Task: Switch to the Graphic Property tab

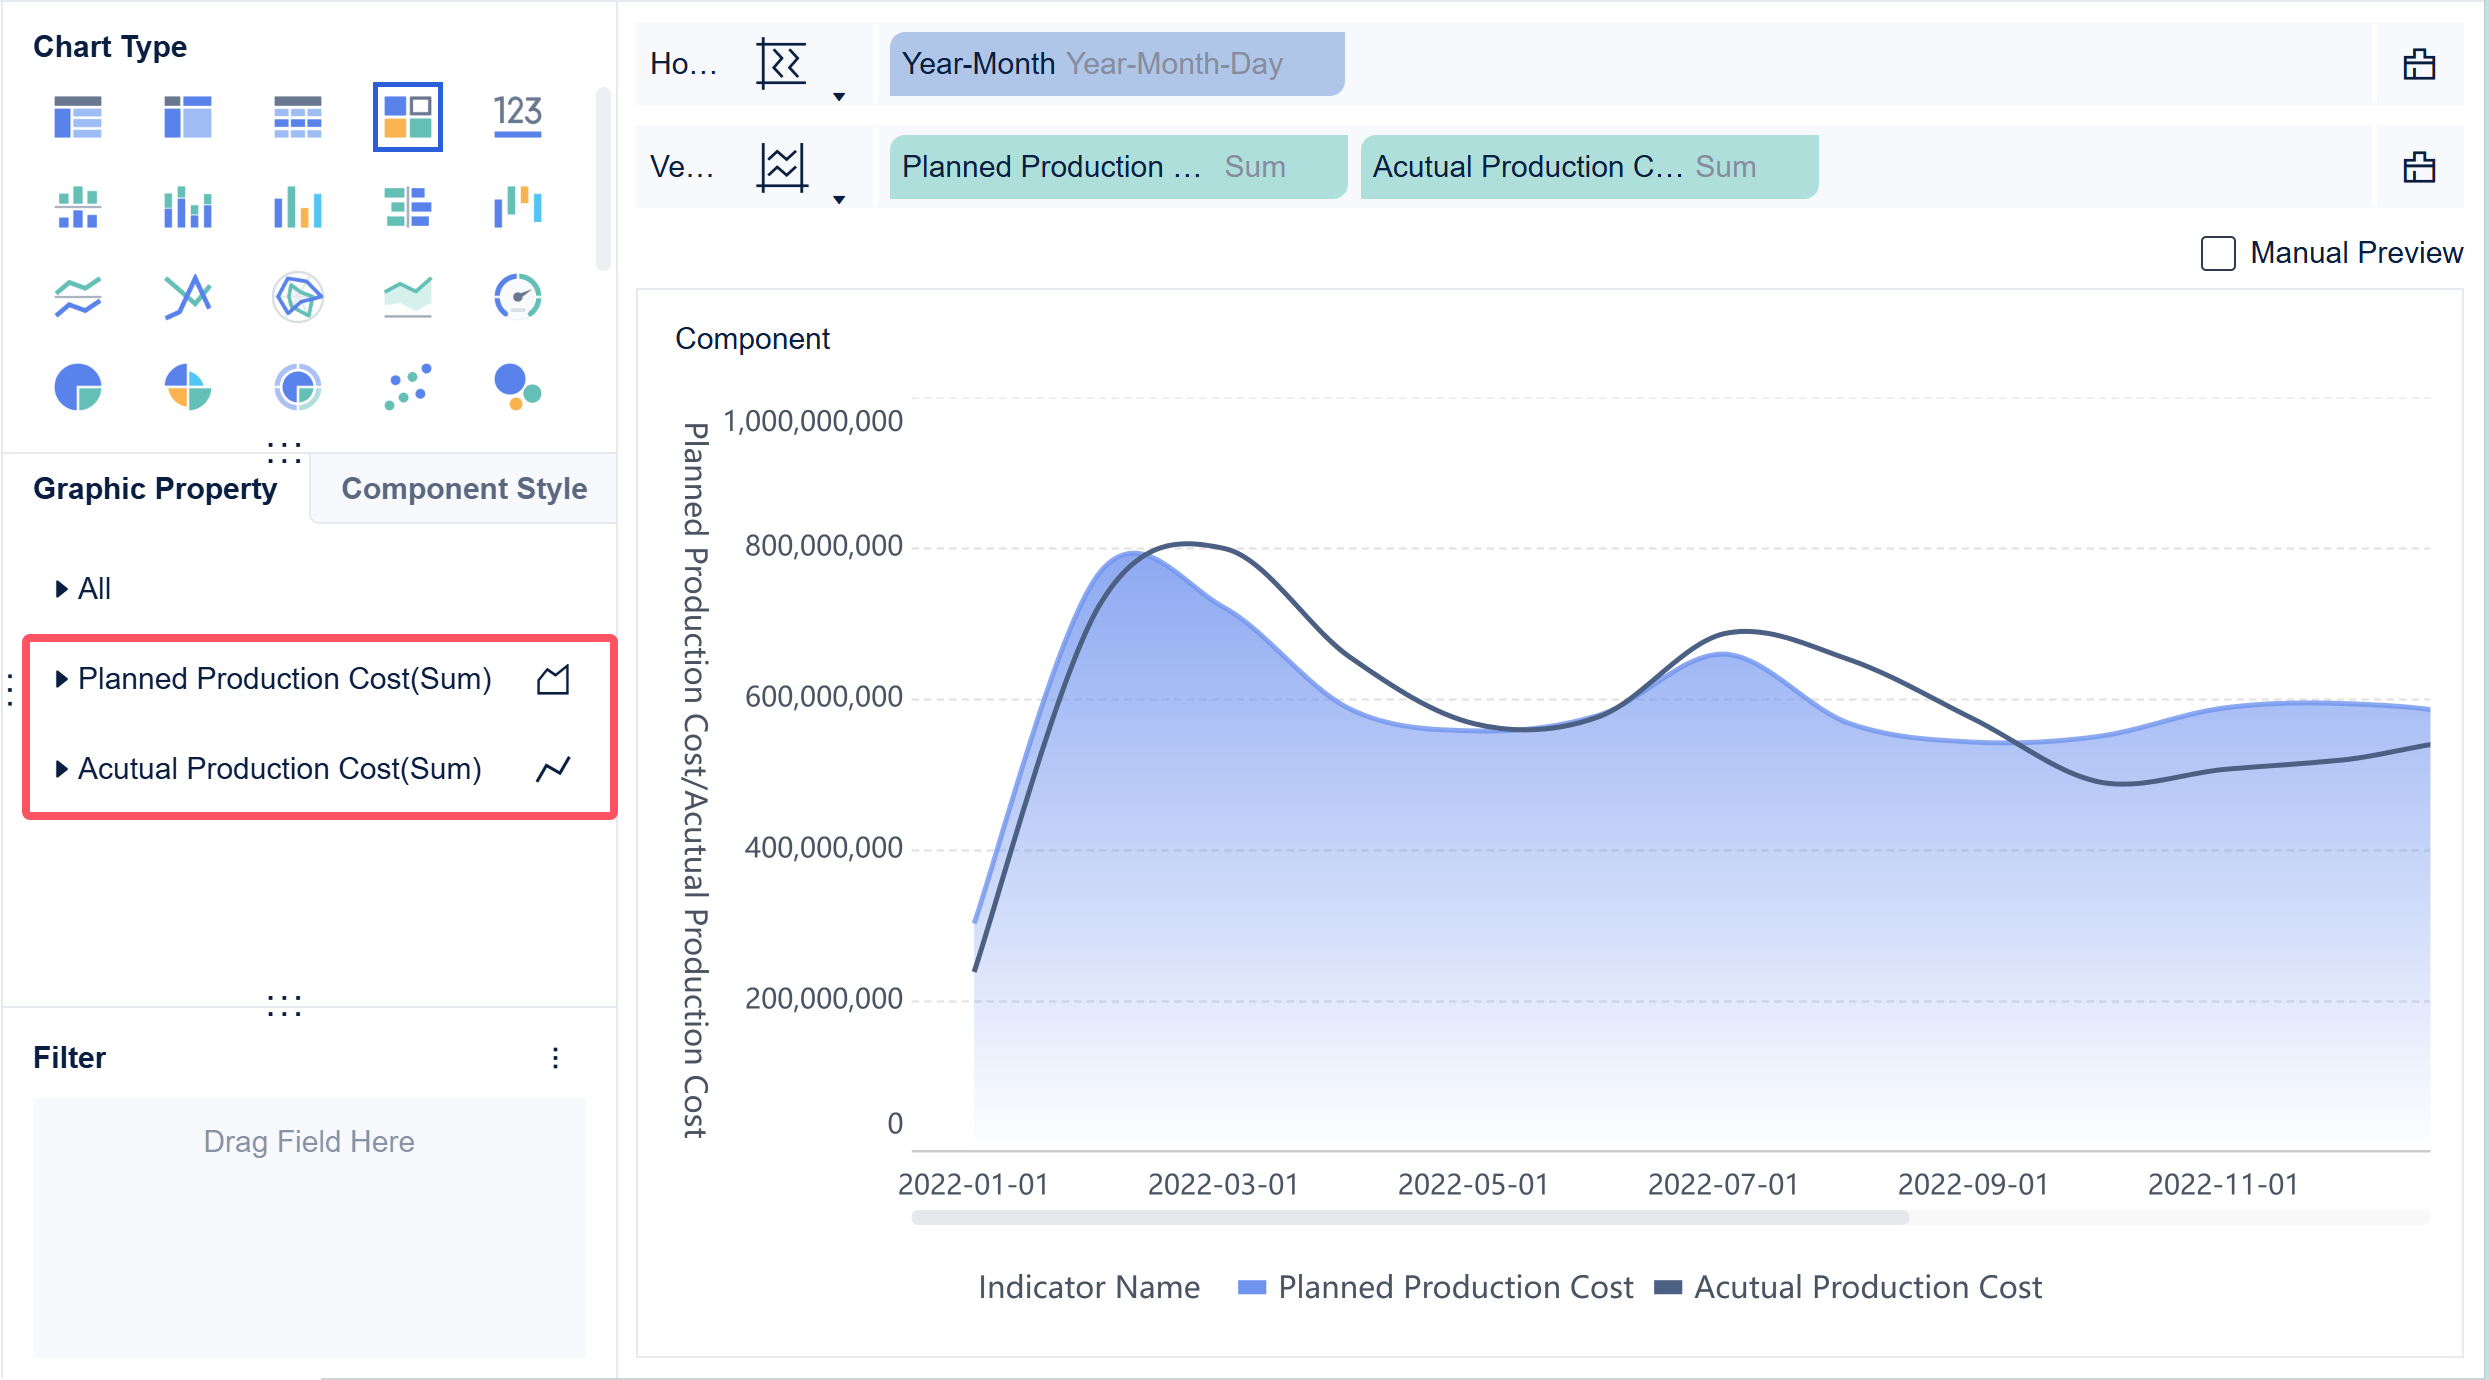Action: click(155, 489)
